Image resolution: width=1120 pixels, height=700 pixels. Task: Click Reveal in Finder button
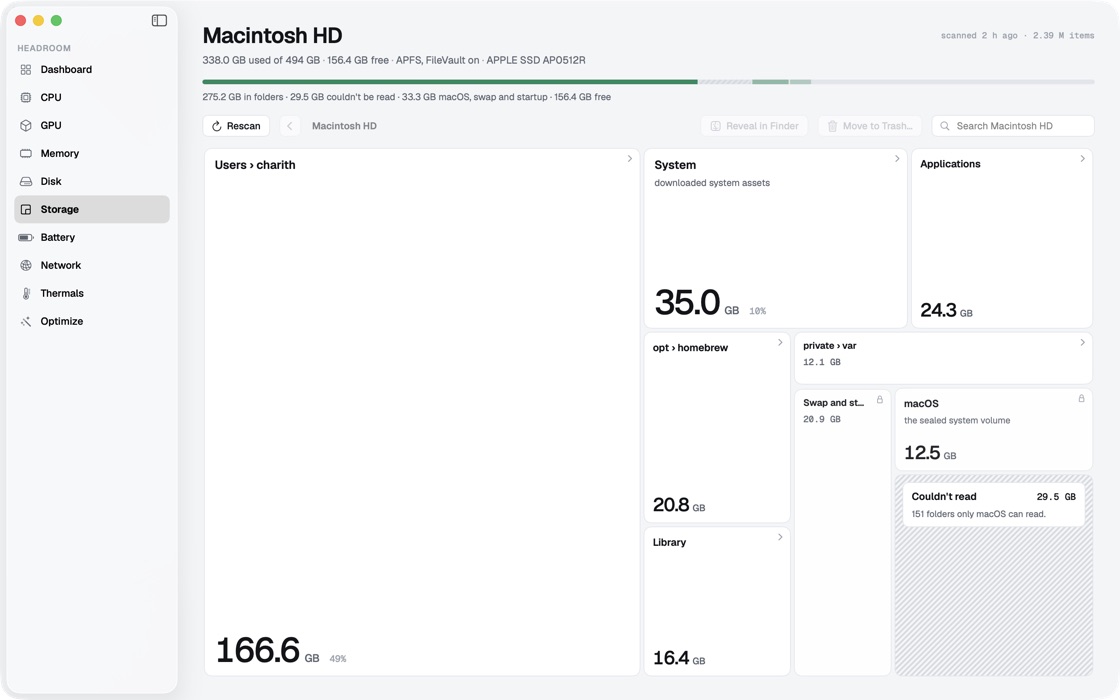tap(754, 126)
